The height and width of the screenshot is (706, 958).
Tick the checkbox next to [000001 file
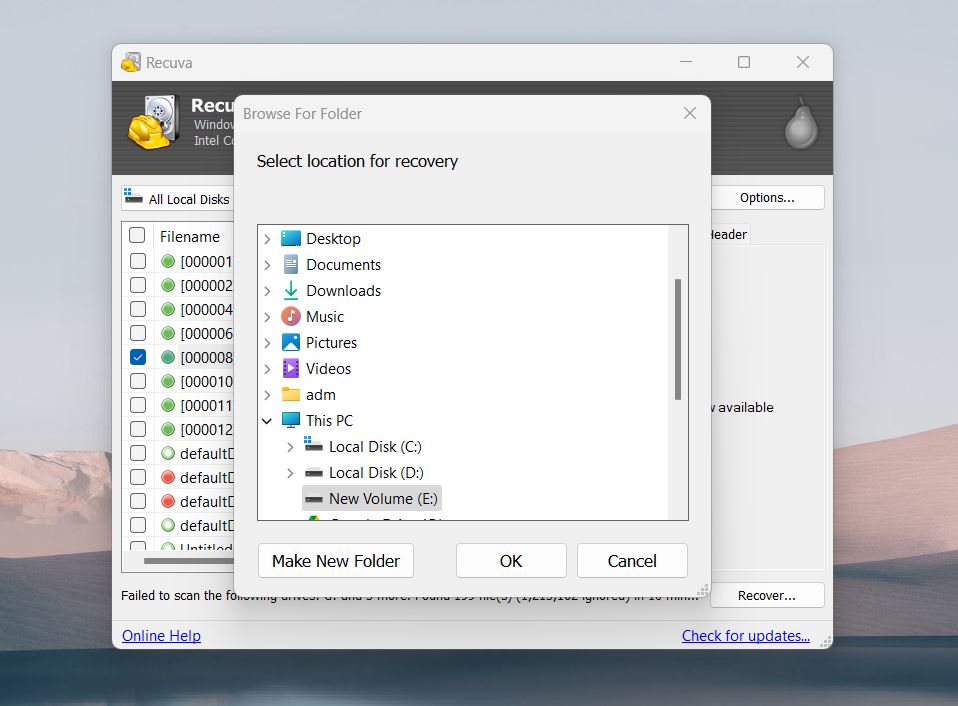point(138,261)
